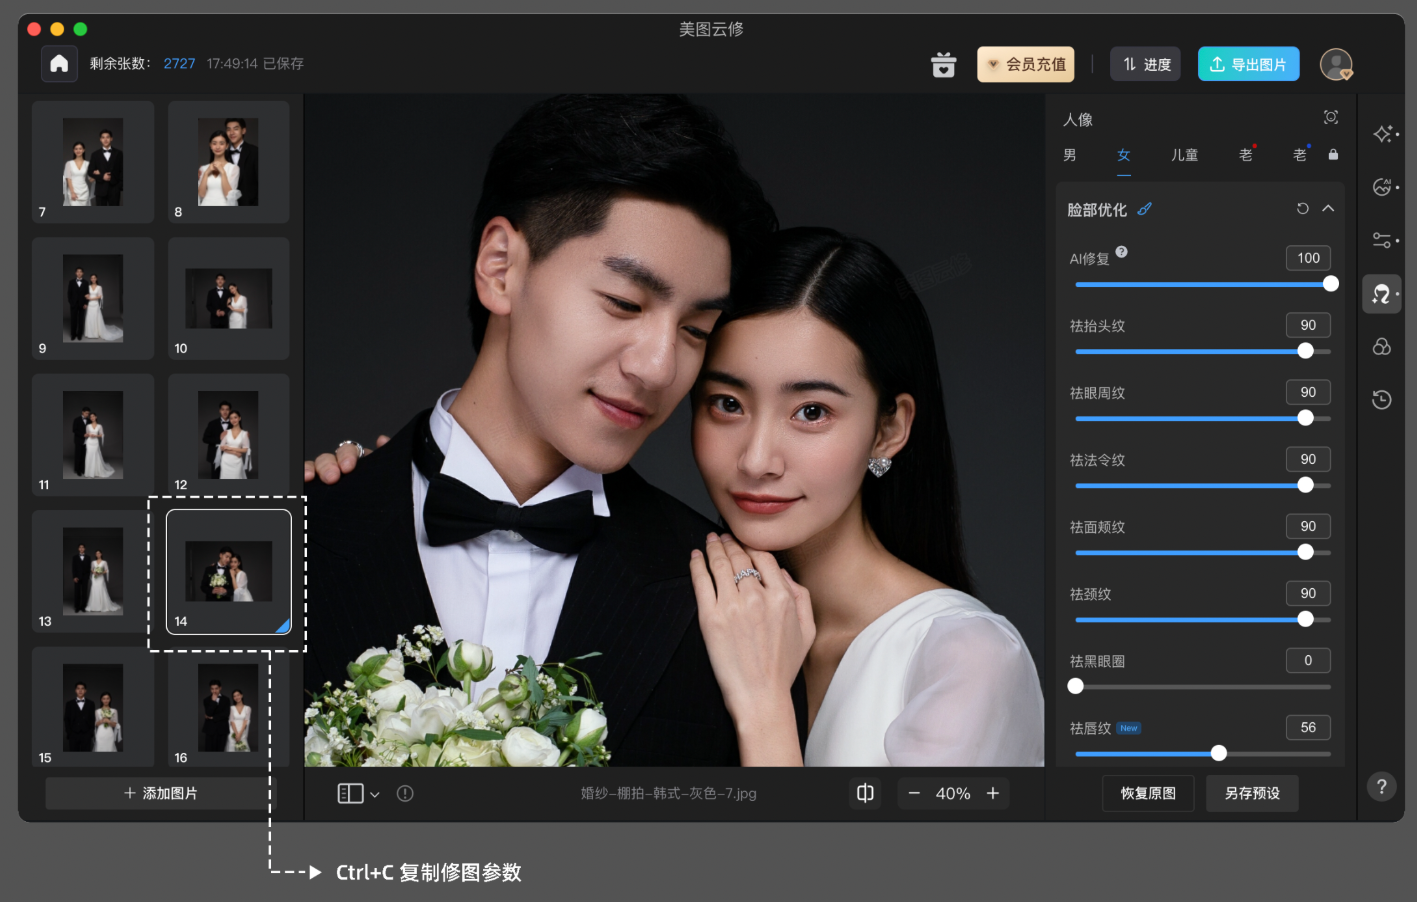
Task: Select the 男 gender option
Action: (x=1069, y=155)
